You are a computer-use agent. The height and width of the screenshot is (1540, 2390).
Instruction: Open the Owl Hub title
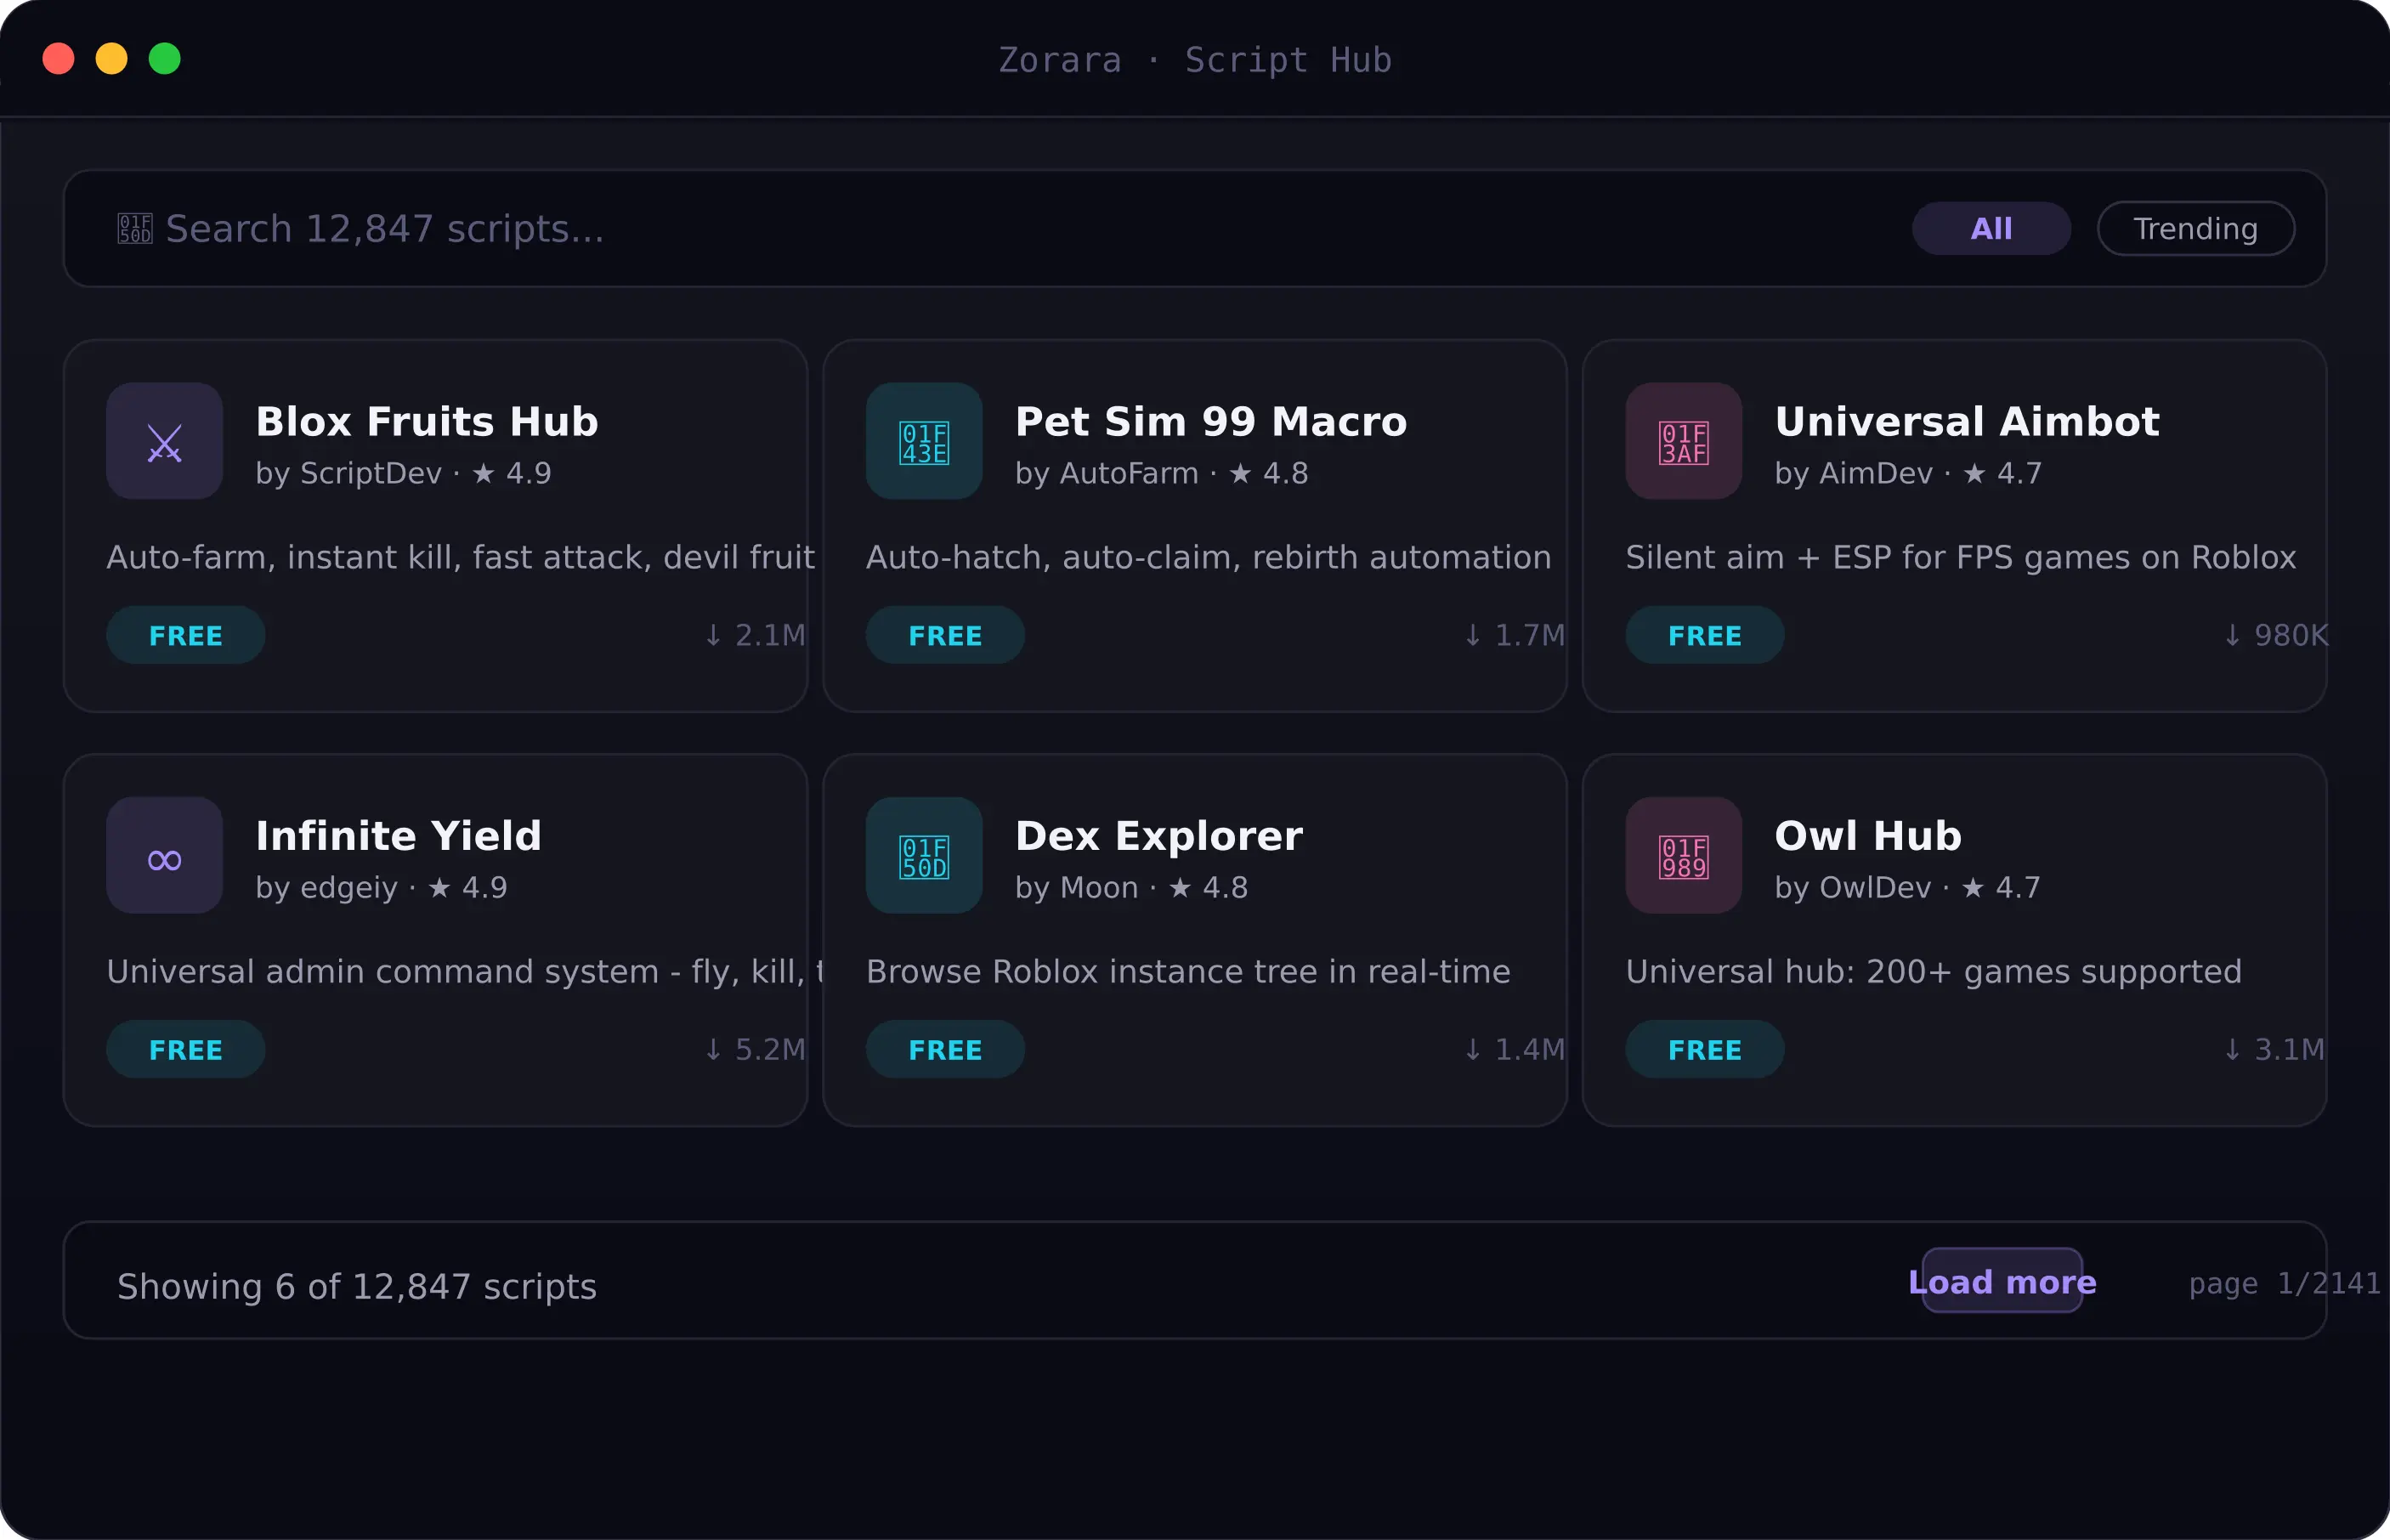pos(1868,836)
